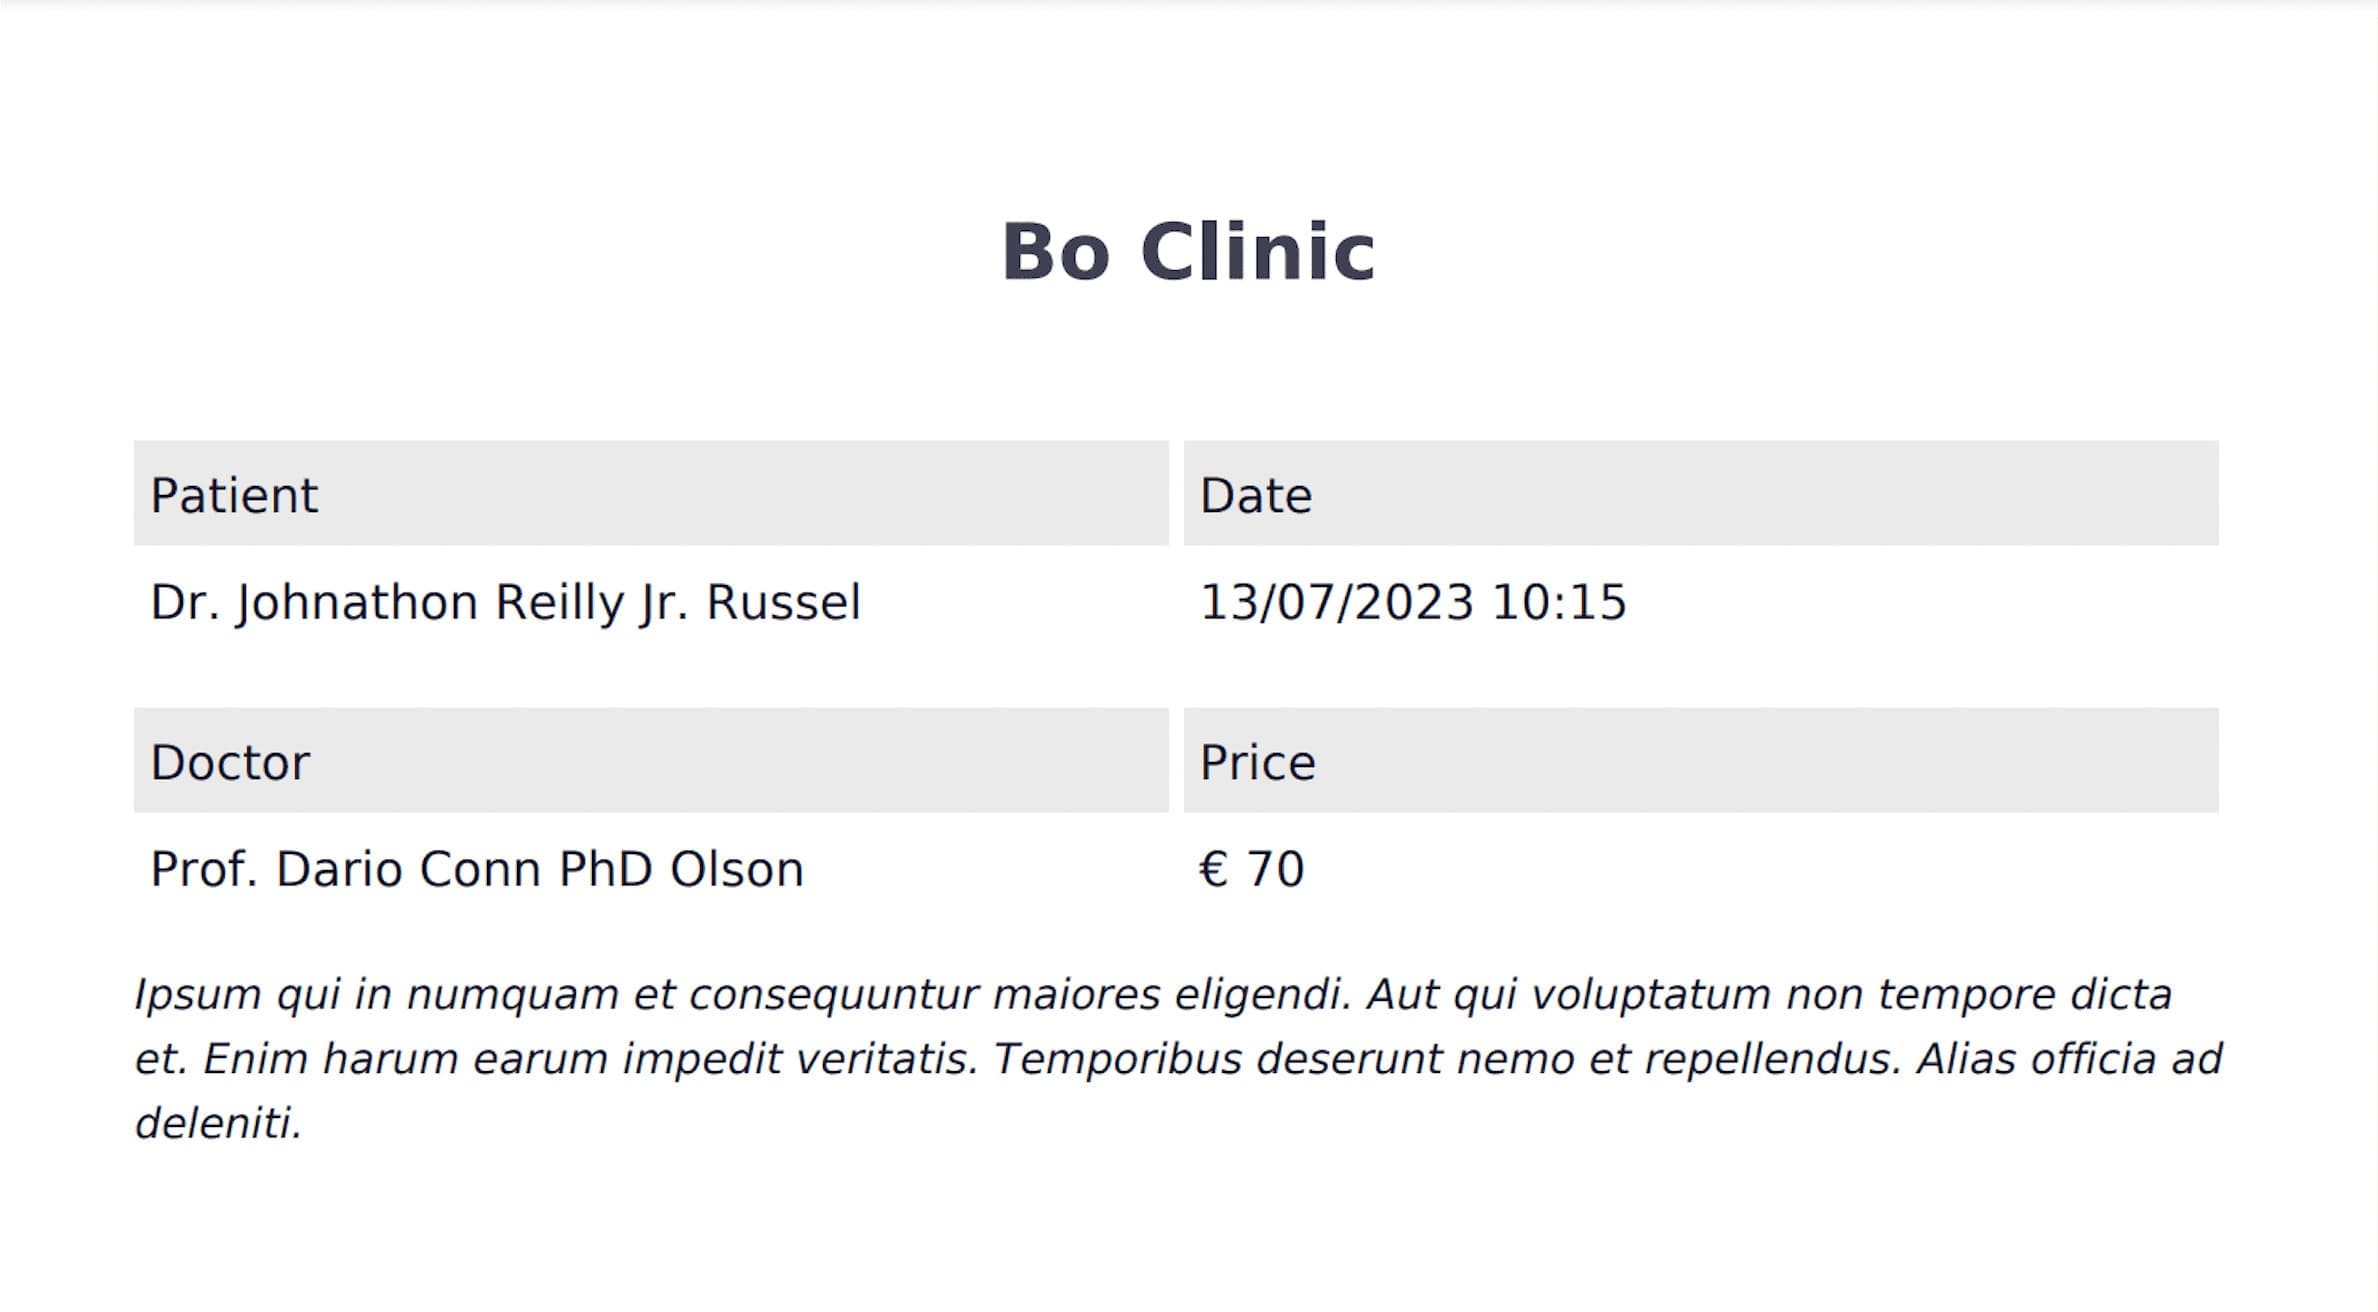Screen dimensions: 2378x1312
Task: Click the surname Russel
Action: (783, 603)
